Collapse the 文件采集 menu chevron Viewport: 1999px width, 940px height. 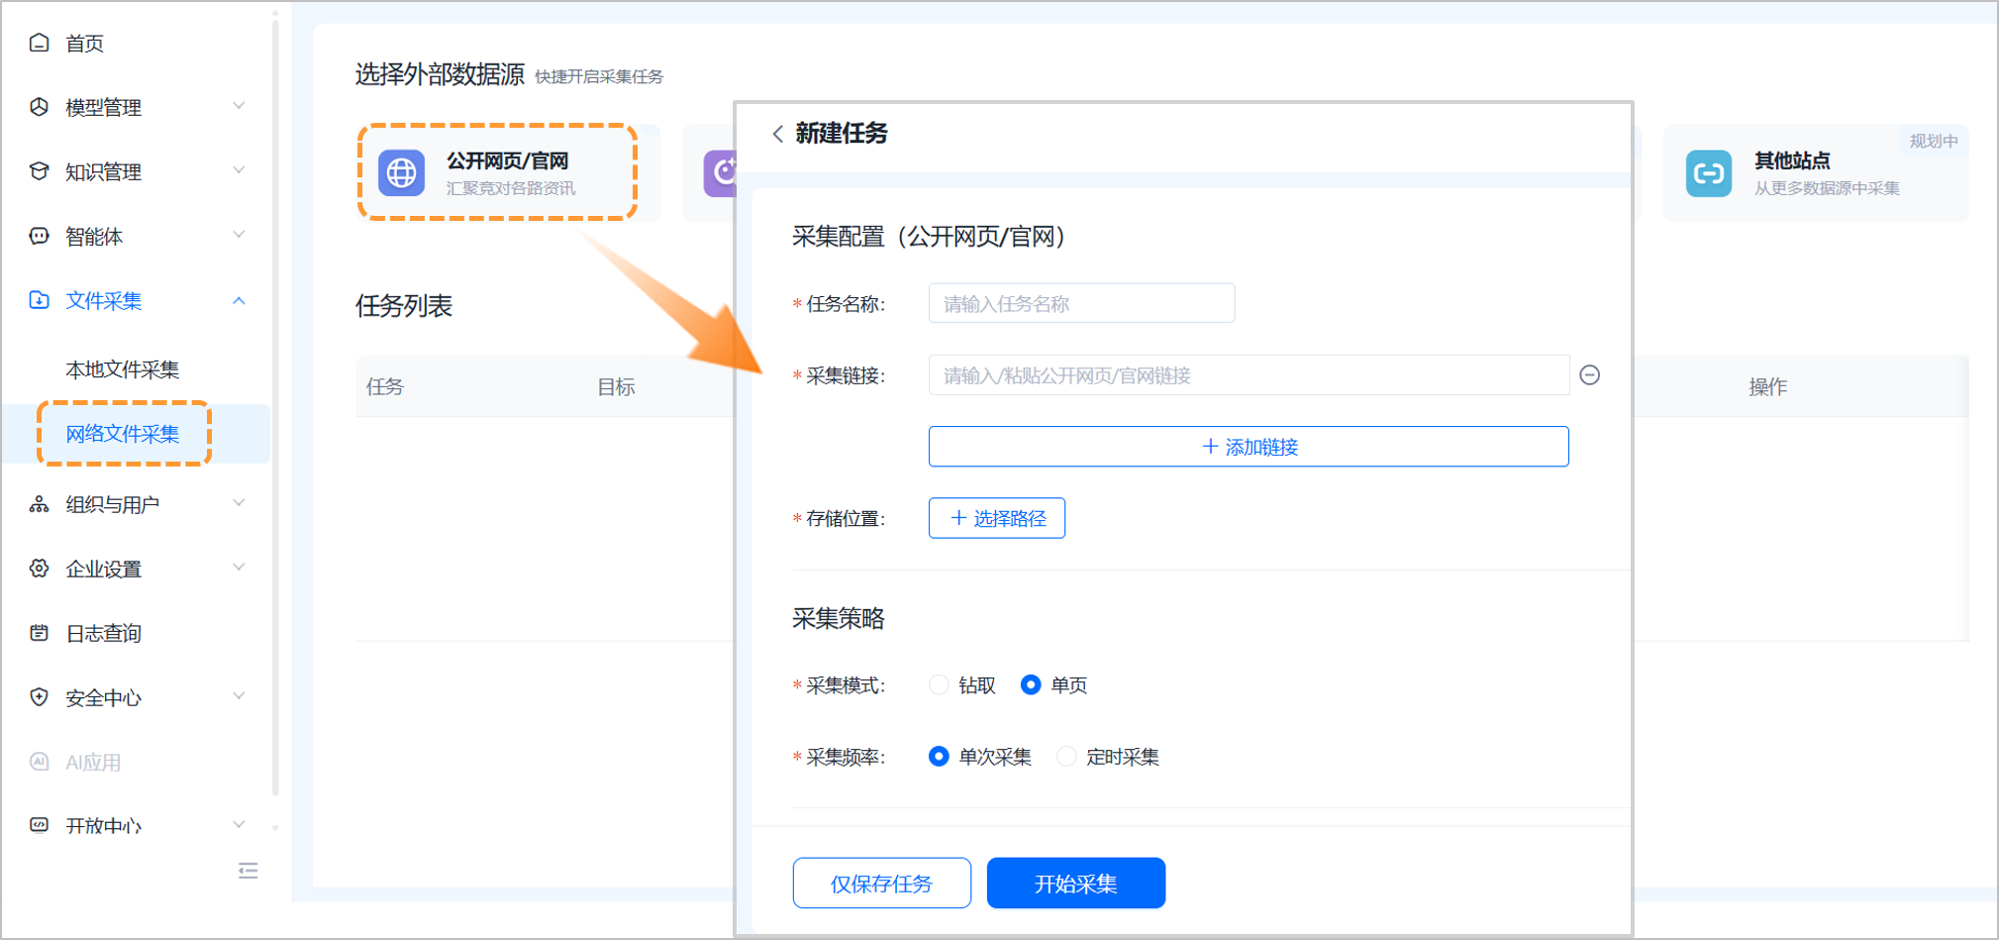pyautogui.click(x=239, y=300)
